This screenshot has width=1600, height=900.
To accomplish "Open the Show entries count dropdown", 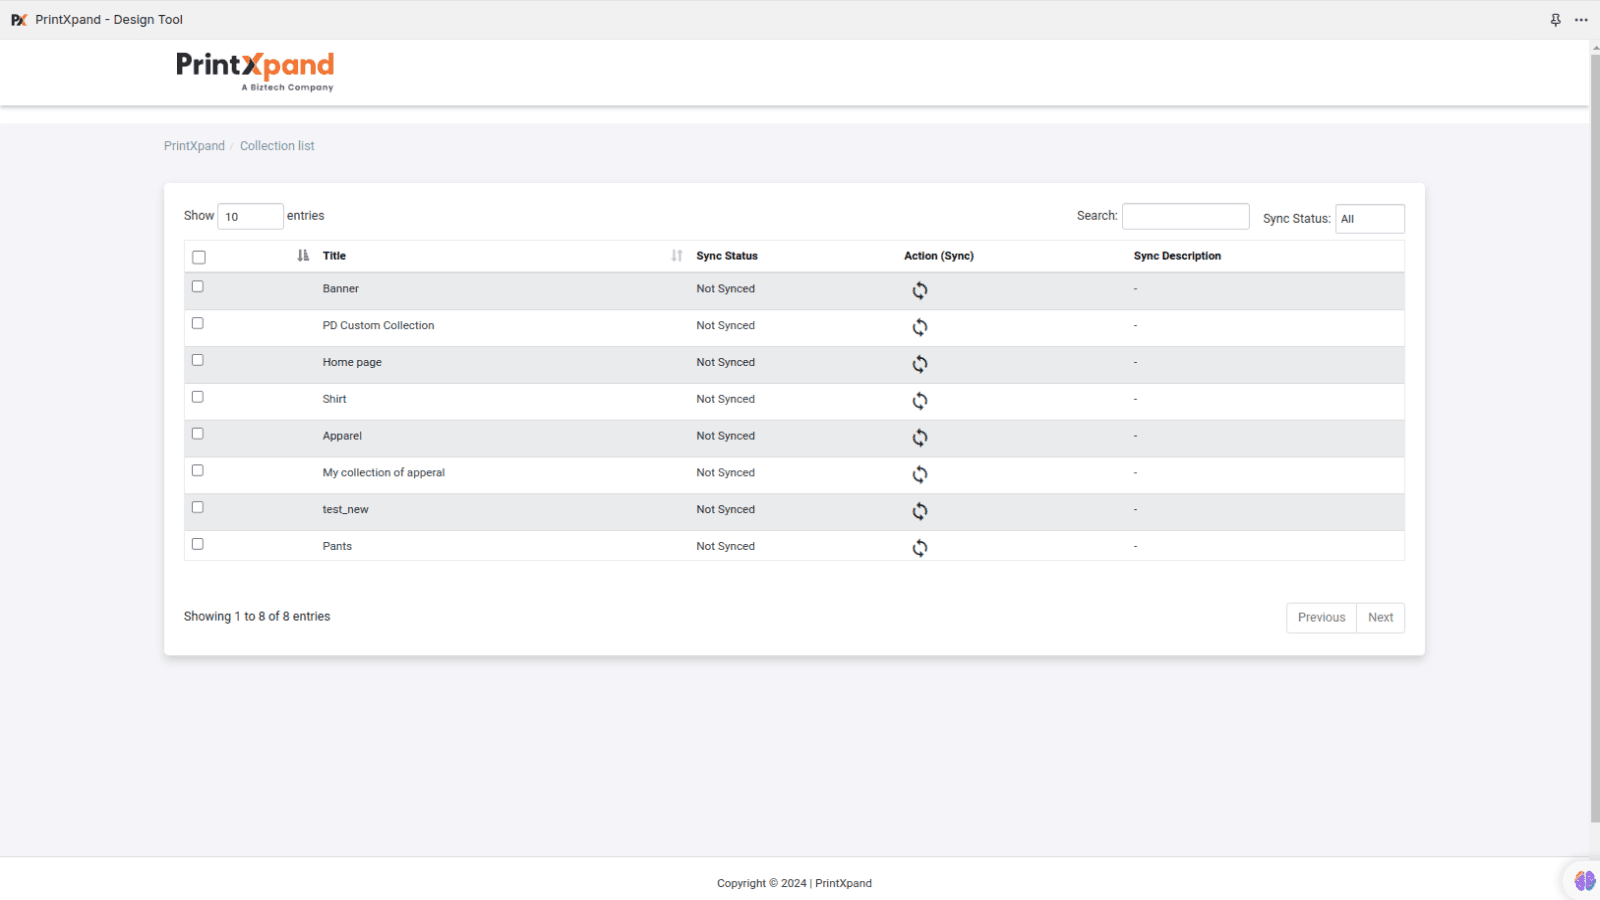I will pyautogui.click(x=250, y=216).
